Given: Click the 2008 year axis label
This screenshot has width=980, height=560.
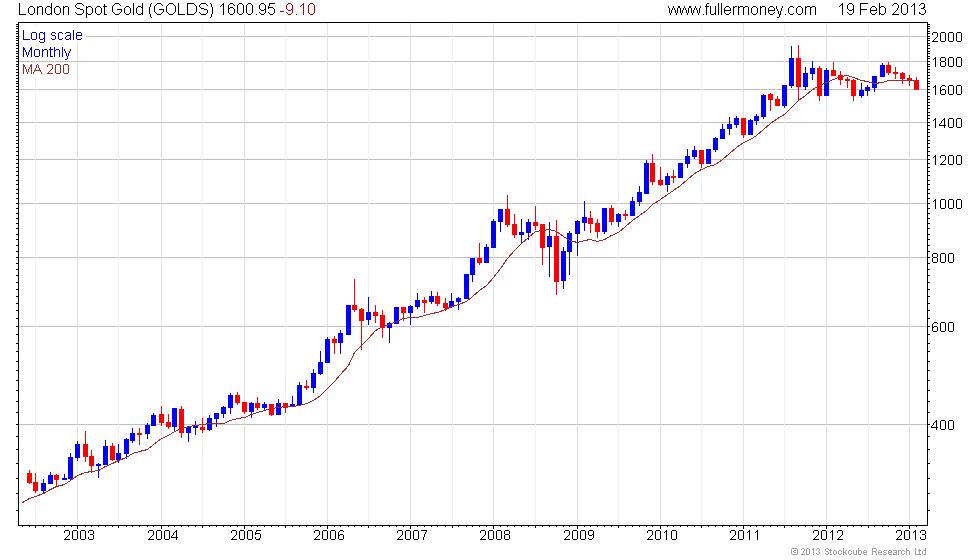Looking at the screenshot, I should click(x=495, y=535).
